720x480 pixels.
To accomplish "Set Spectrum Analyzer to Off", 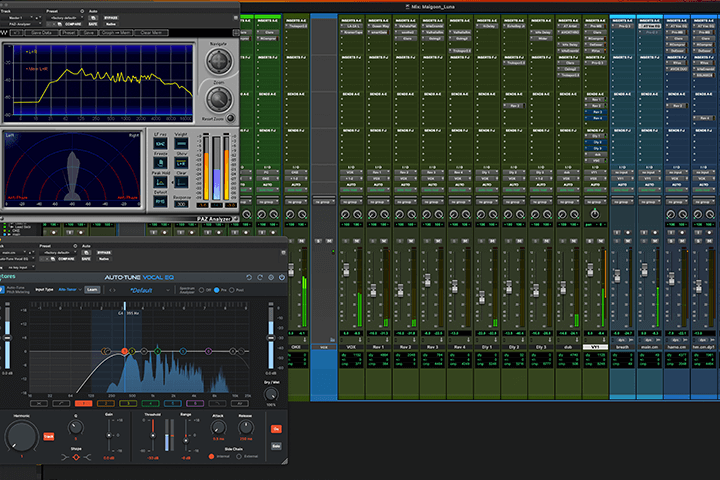I will 201,290.
